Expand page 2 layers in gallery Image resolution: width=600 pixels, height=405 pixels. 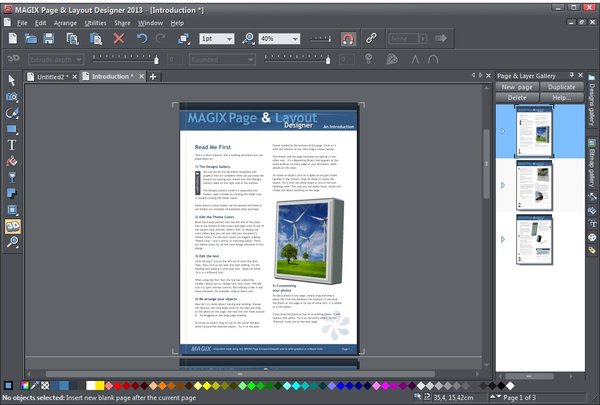pos(503,185)
